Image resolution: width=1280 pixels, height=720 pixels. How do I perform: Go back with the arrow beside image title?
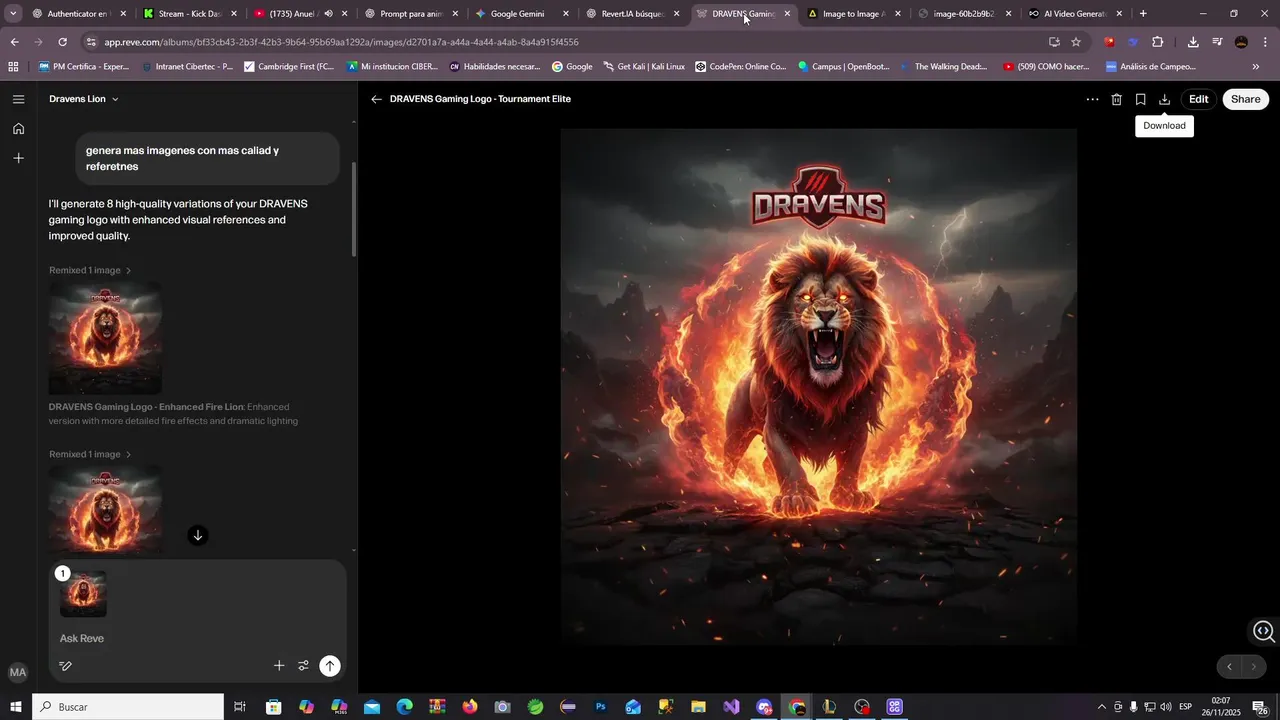(x=376, y=99)
